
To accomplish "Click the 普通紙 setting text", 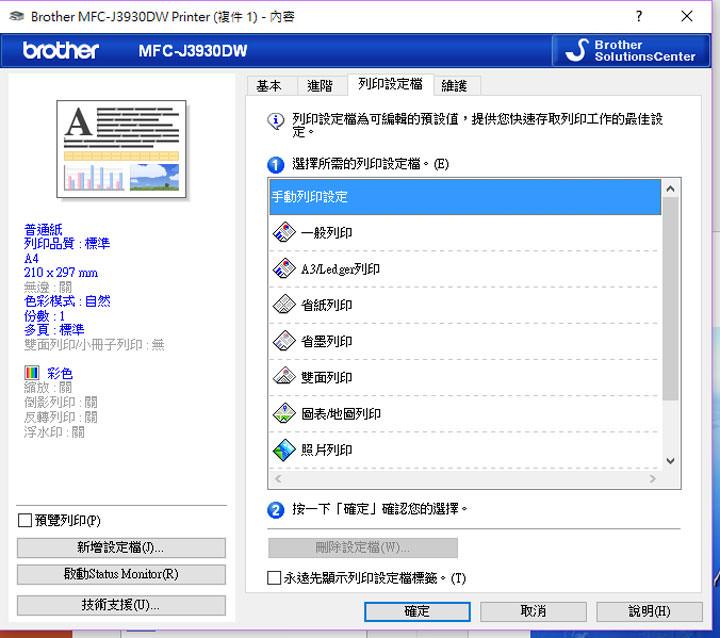I will click(x=43, y=229).
